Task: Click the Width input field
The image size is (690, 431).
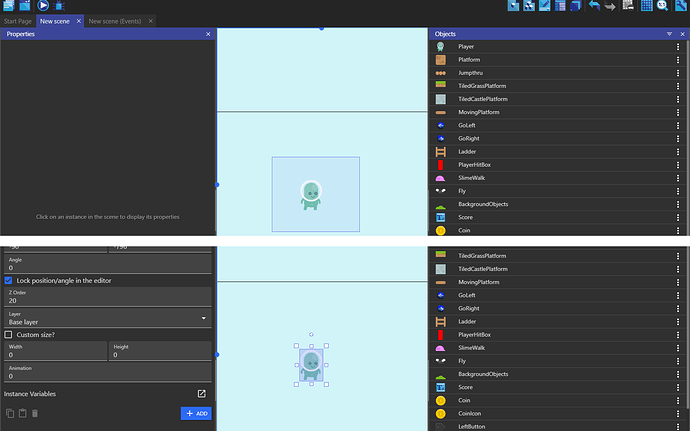Action: (x=55, y=351)
